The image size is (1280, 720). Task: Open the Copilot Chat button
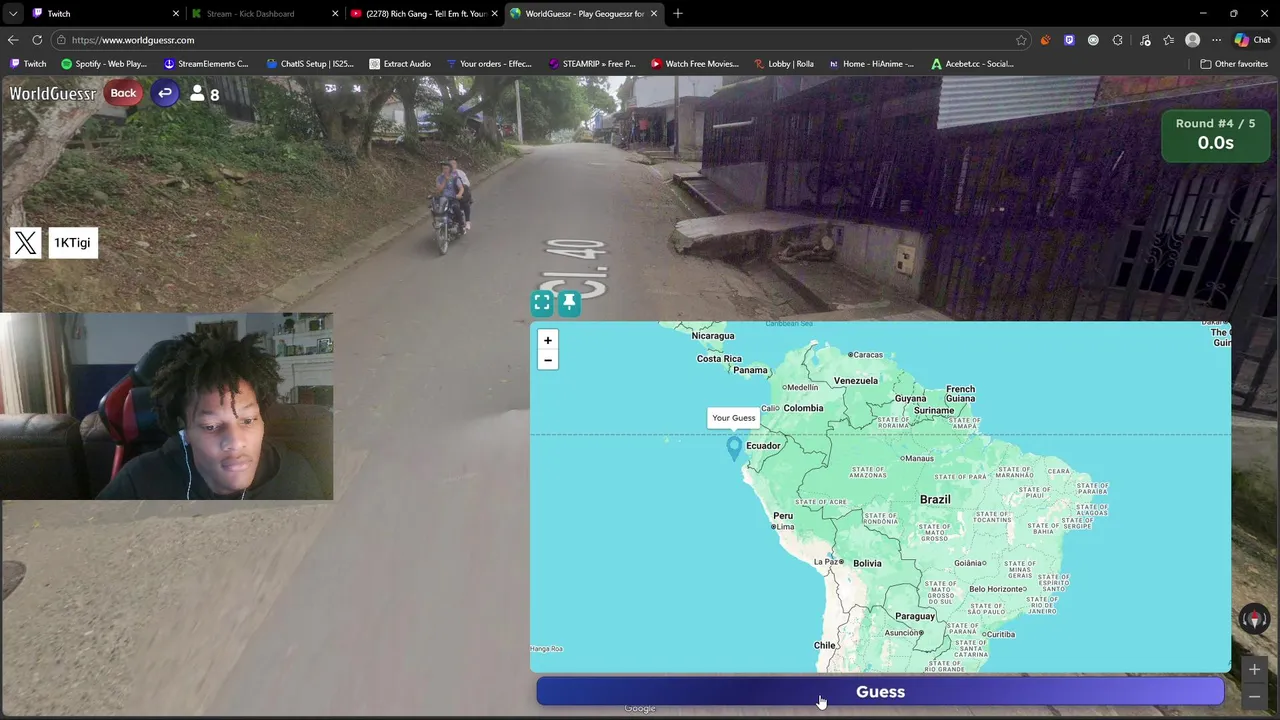pos(1252,40)
